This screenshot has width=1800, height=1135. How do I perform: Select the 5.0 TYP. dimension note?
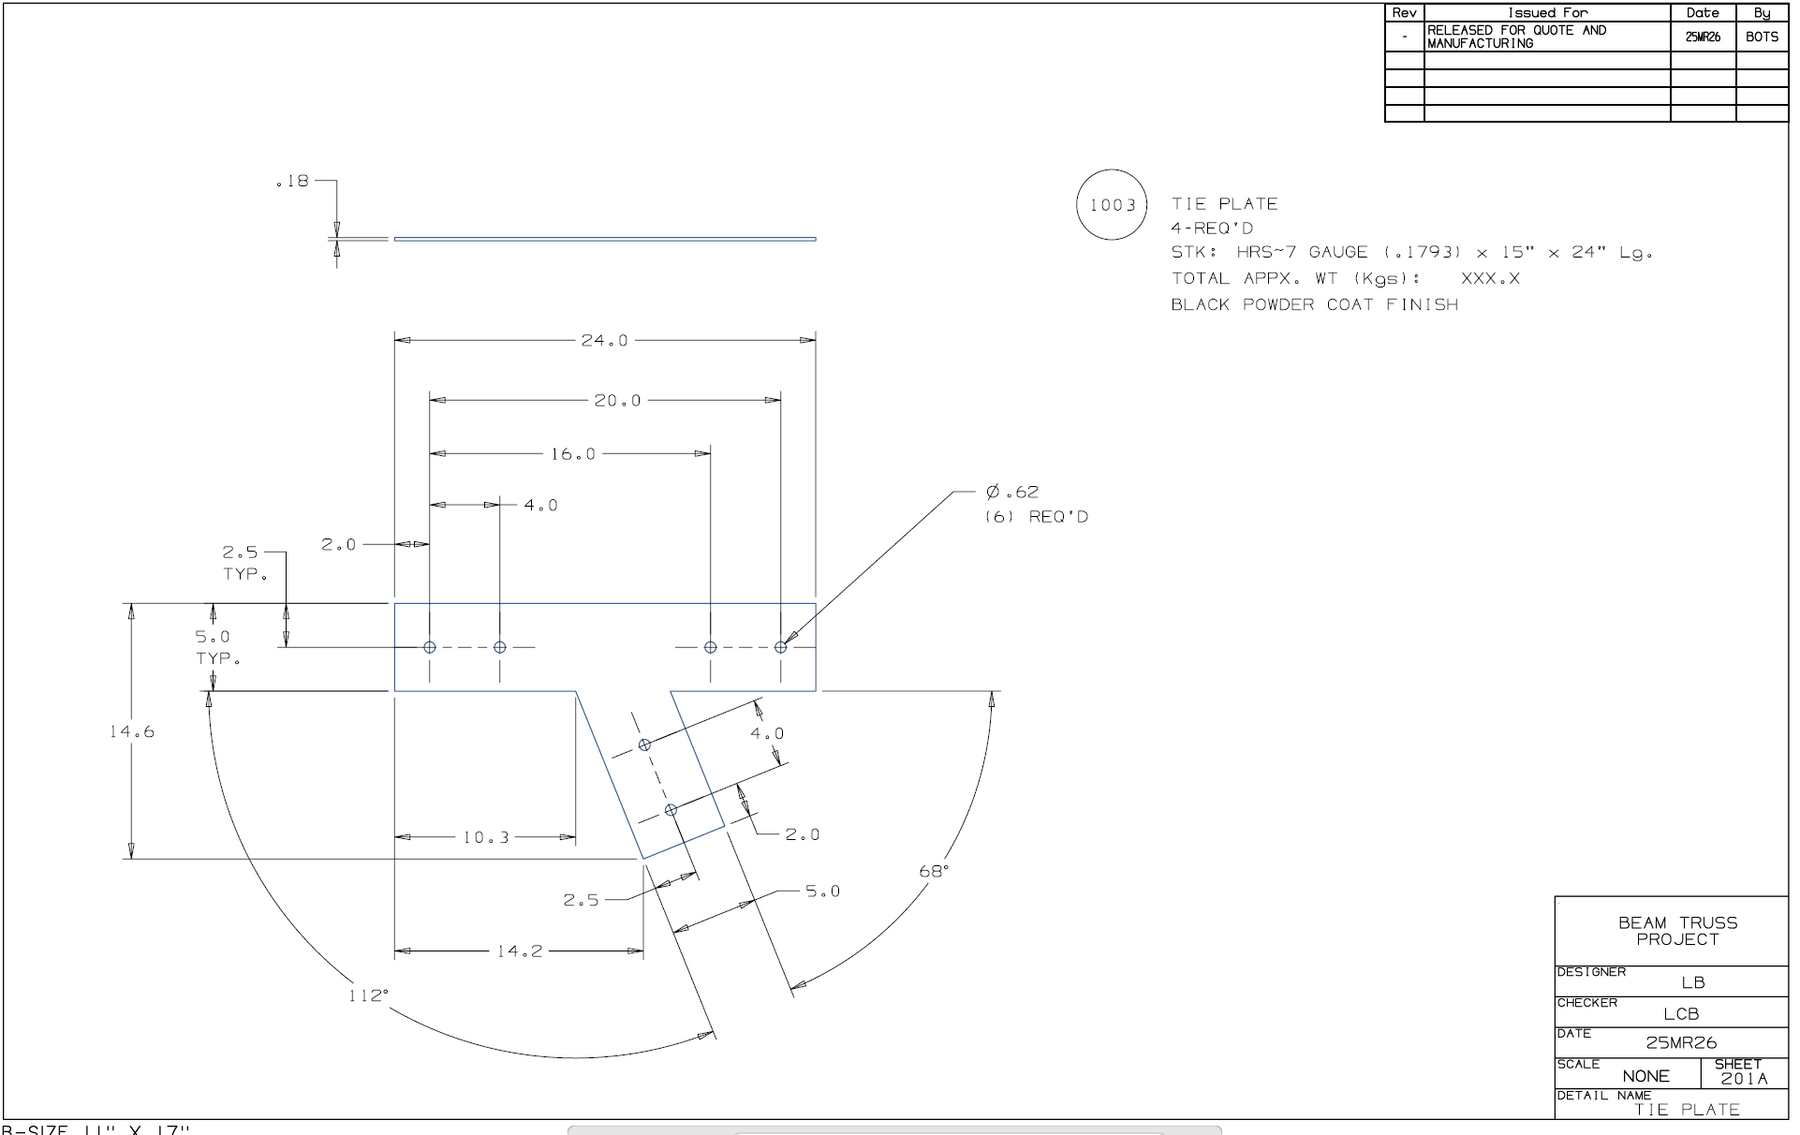(x=217, y=647)
